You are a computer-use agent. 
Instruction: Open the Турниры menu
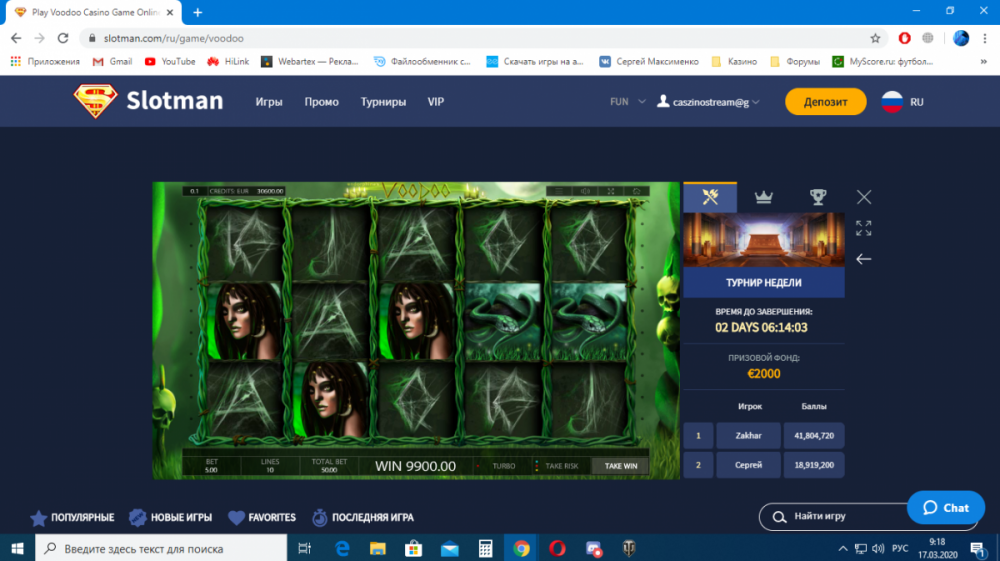[383, 102]
